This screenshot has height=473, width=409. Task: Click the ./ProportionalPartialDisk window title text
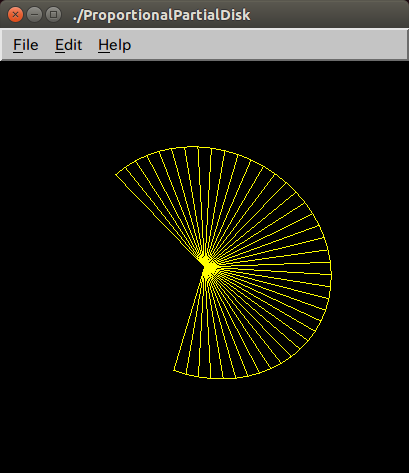161,15
